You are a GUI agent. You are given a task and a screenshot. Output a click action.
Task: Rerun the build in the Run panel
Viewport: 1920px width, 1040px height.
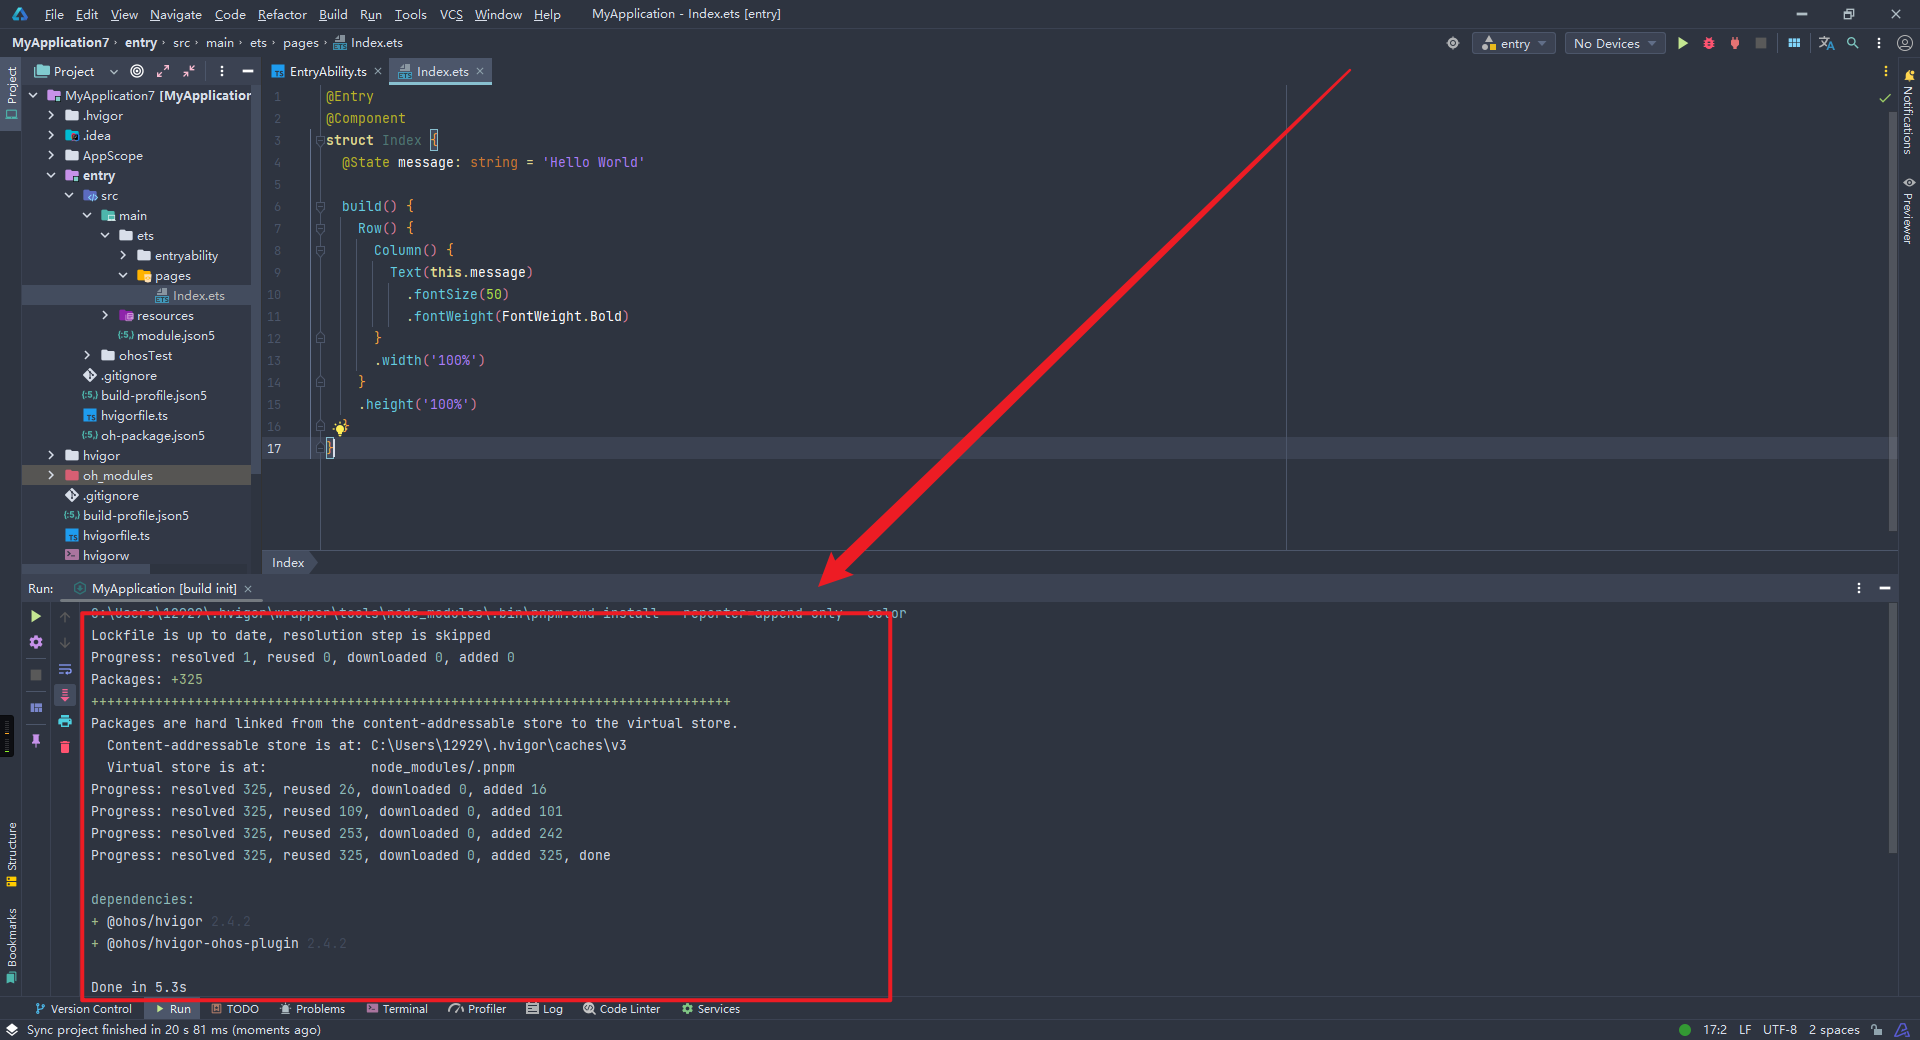(36, 616)
